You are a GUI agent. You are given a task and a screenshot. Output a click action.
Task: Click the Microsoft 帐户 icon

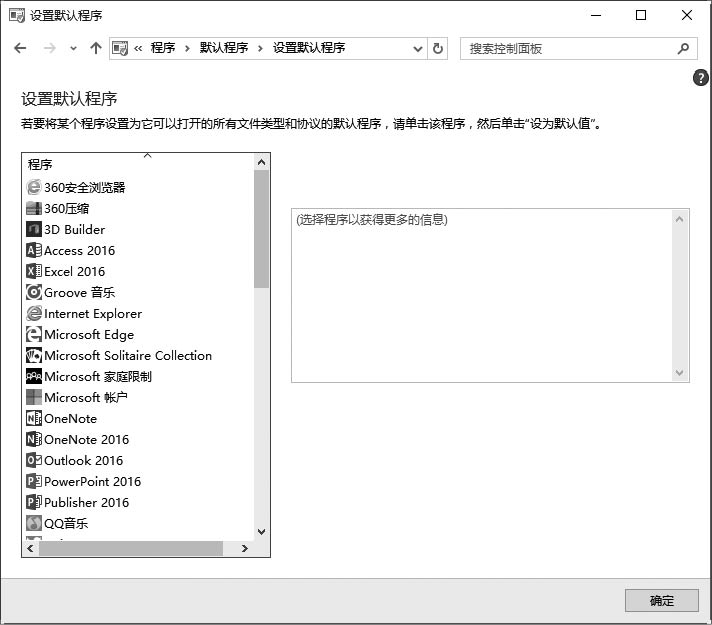(34, 397)
